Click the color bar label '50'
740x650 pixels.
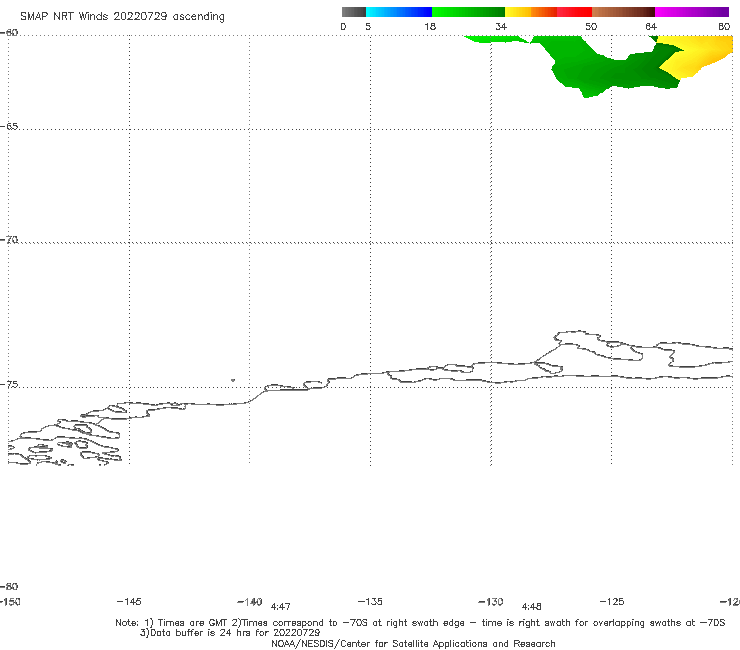pyautogui.click(x=591, y=27)
